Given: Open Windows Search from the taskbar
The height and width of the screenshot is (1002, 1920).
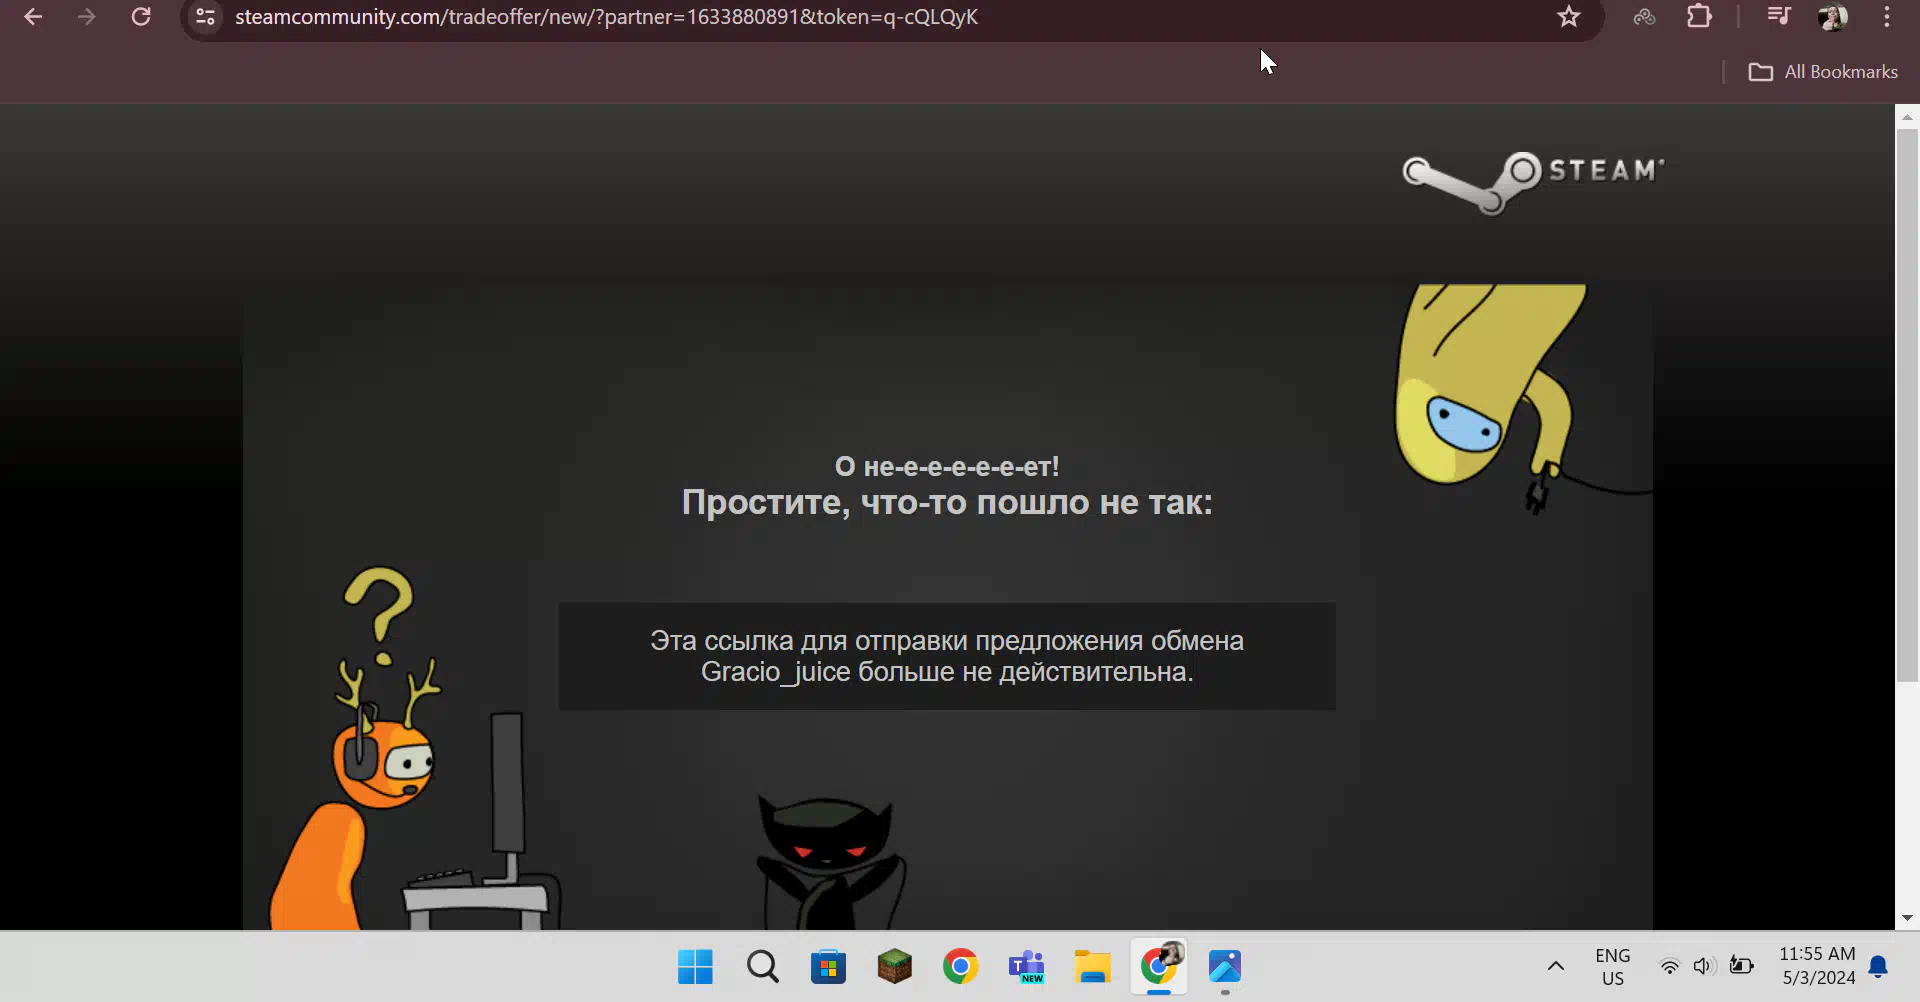Looking at the screenshot, I should coord(762,967).
